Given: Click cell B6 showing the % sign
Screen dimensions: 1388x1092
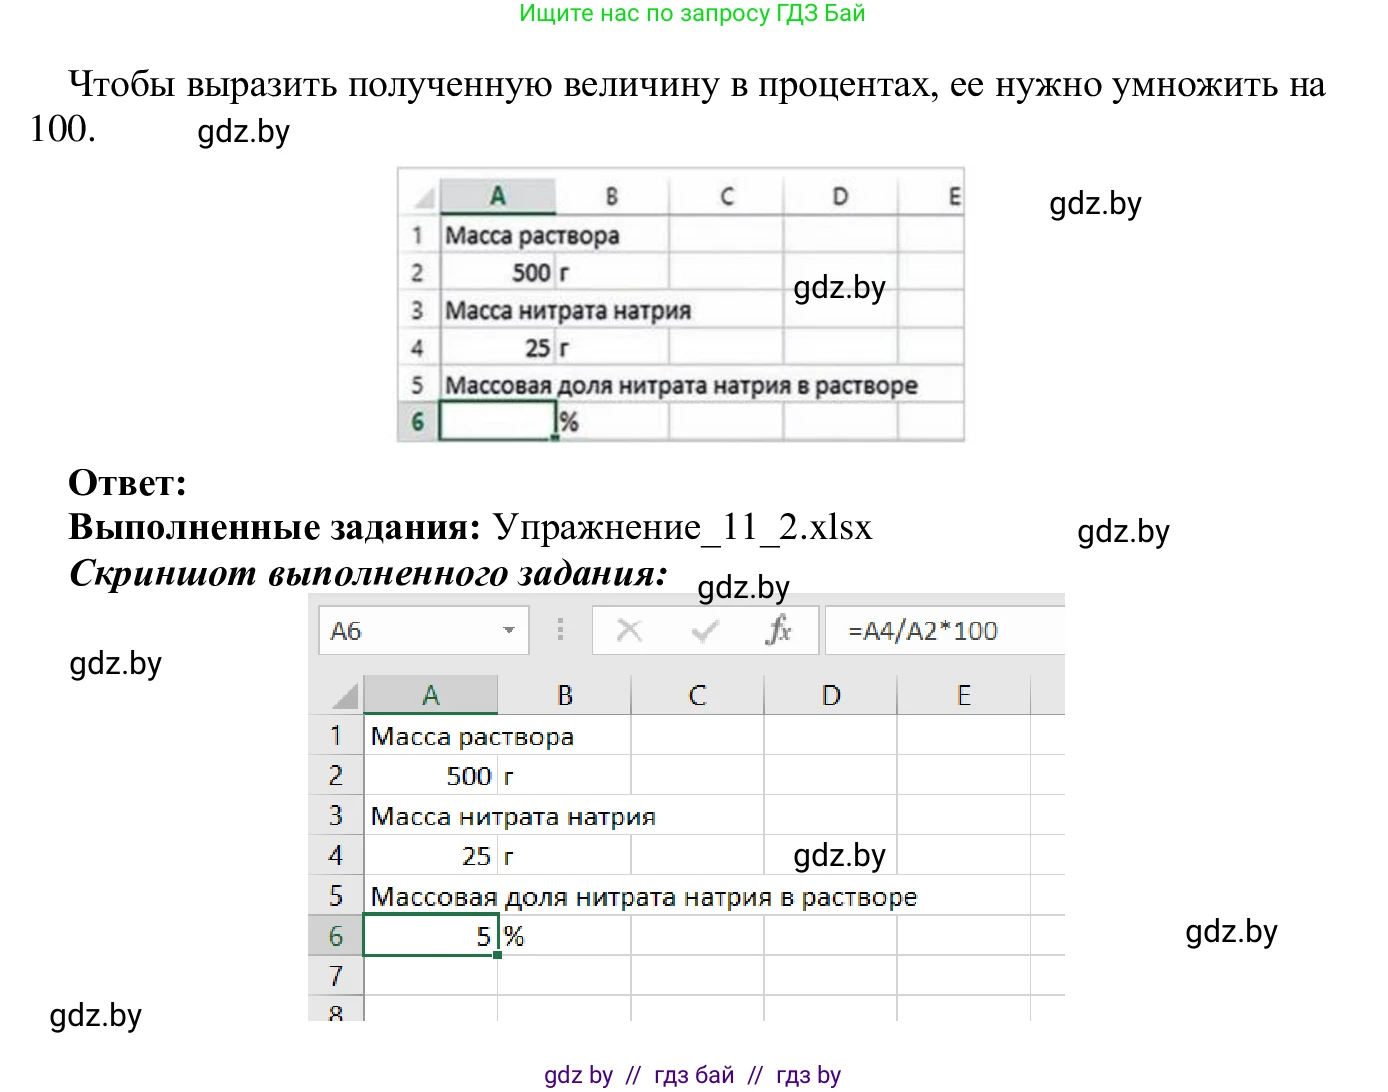Looking at the screenshot, I should pyautogui.click(x=565, y=936).
